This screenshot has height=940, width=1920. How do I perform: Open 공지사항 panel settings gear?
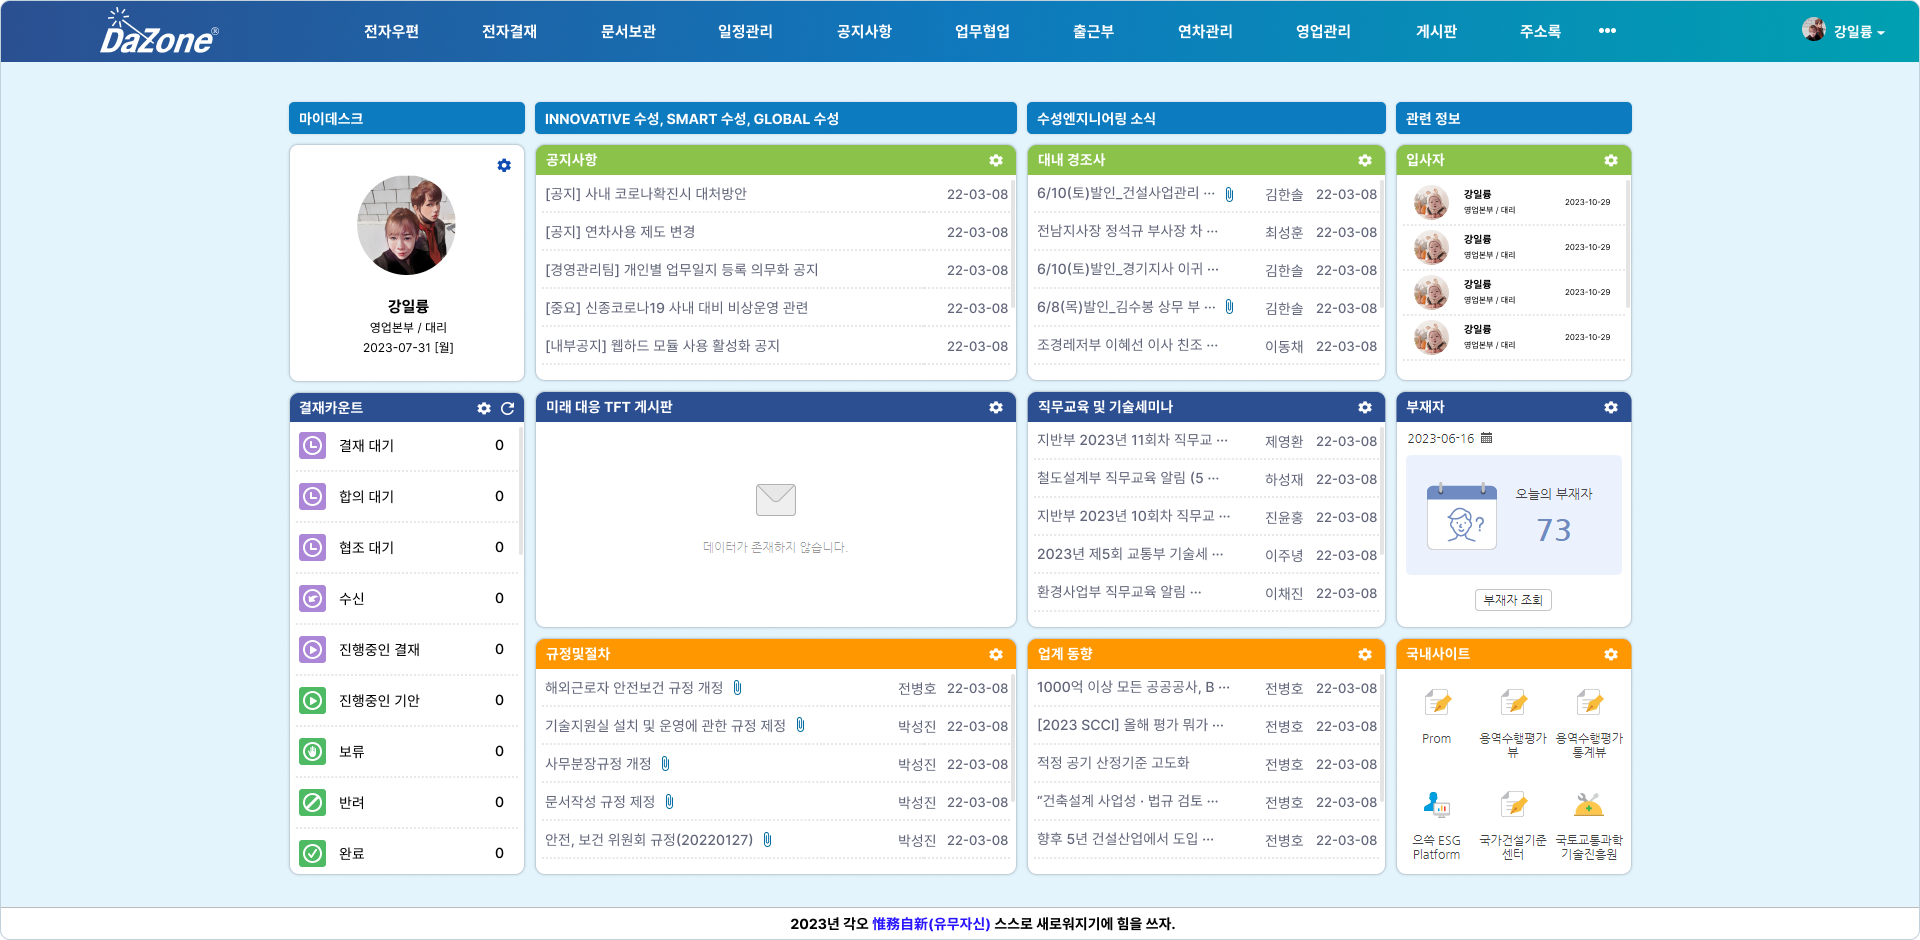point(996,161)
